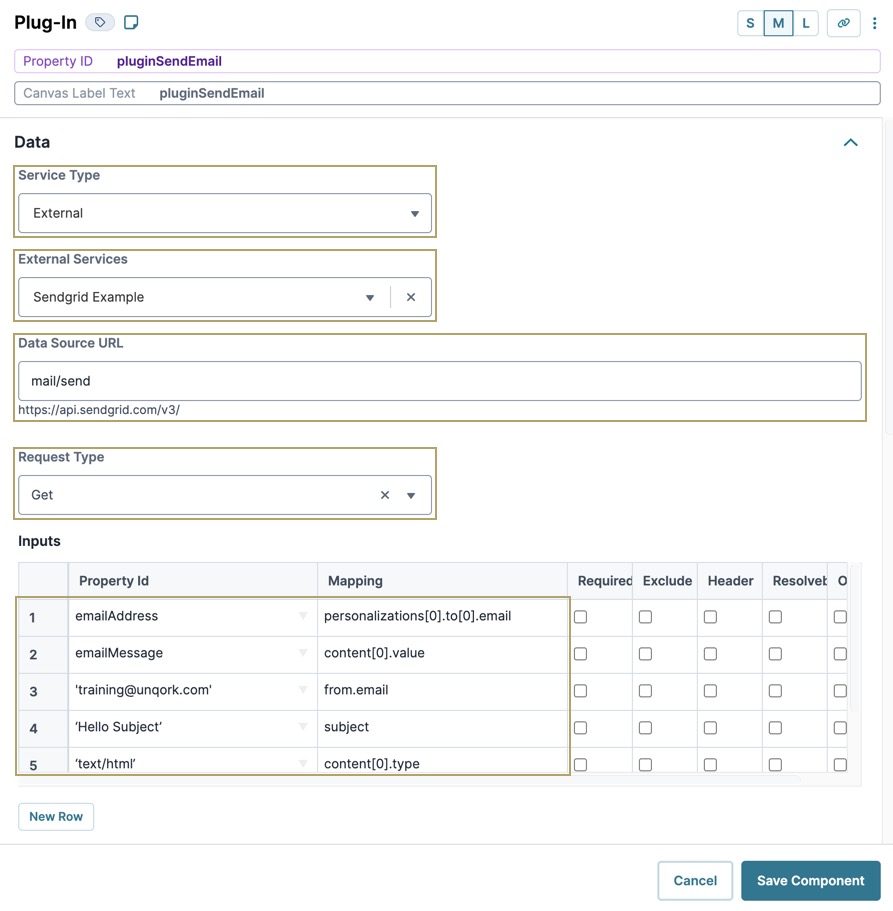Screen dimensions: 893x911
Task: Open the three-dot more options menu
Action: coord(874,23)
